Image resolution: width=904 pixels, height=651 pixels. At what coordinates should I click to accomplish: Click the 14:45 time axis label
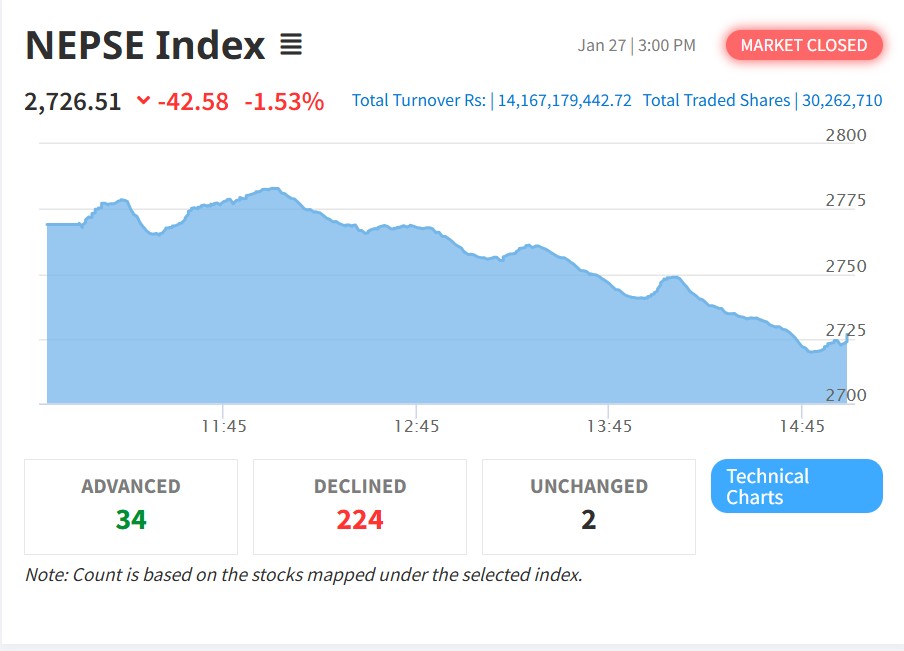(803, 426)
